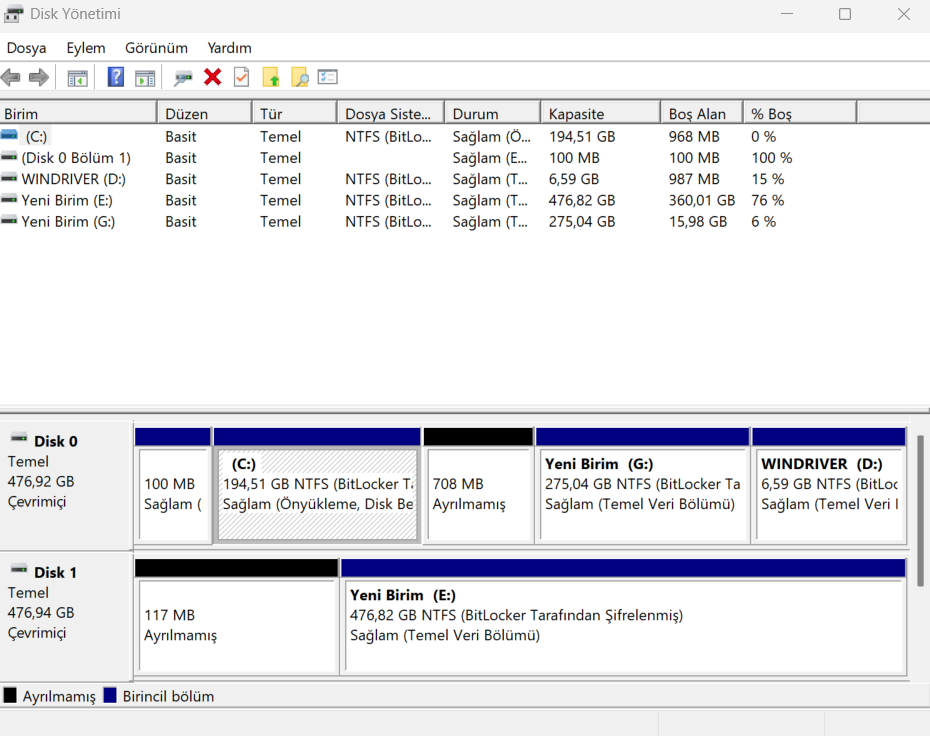Sort by the Düzen column header

pos(205,113)
